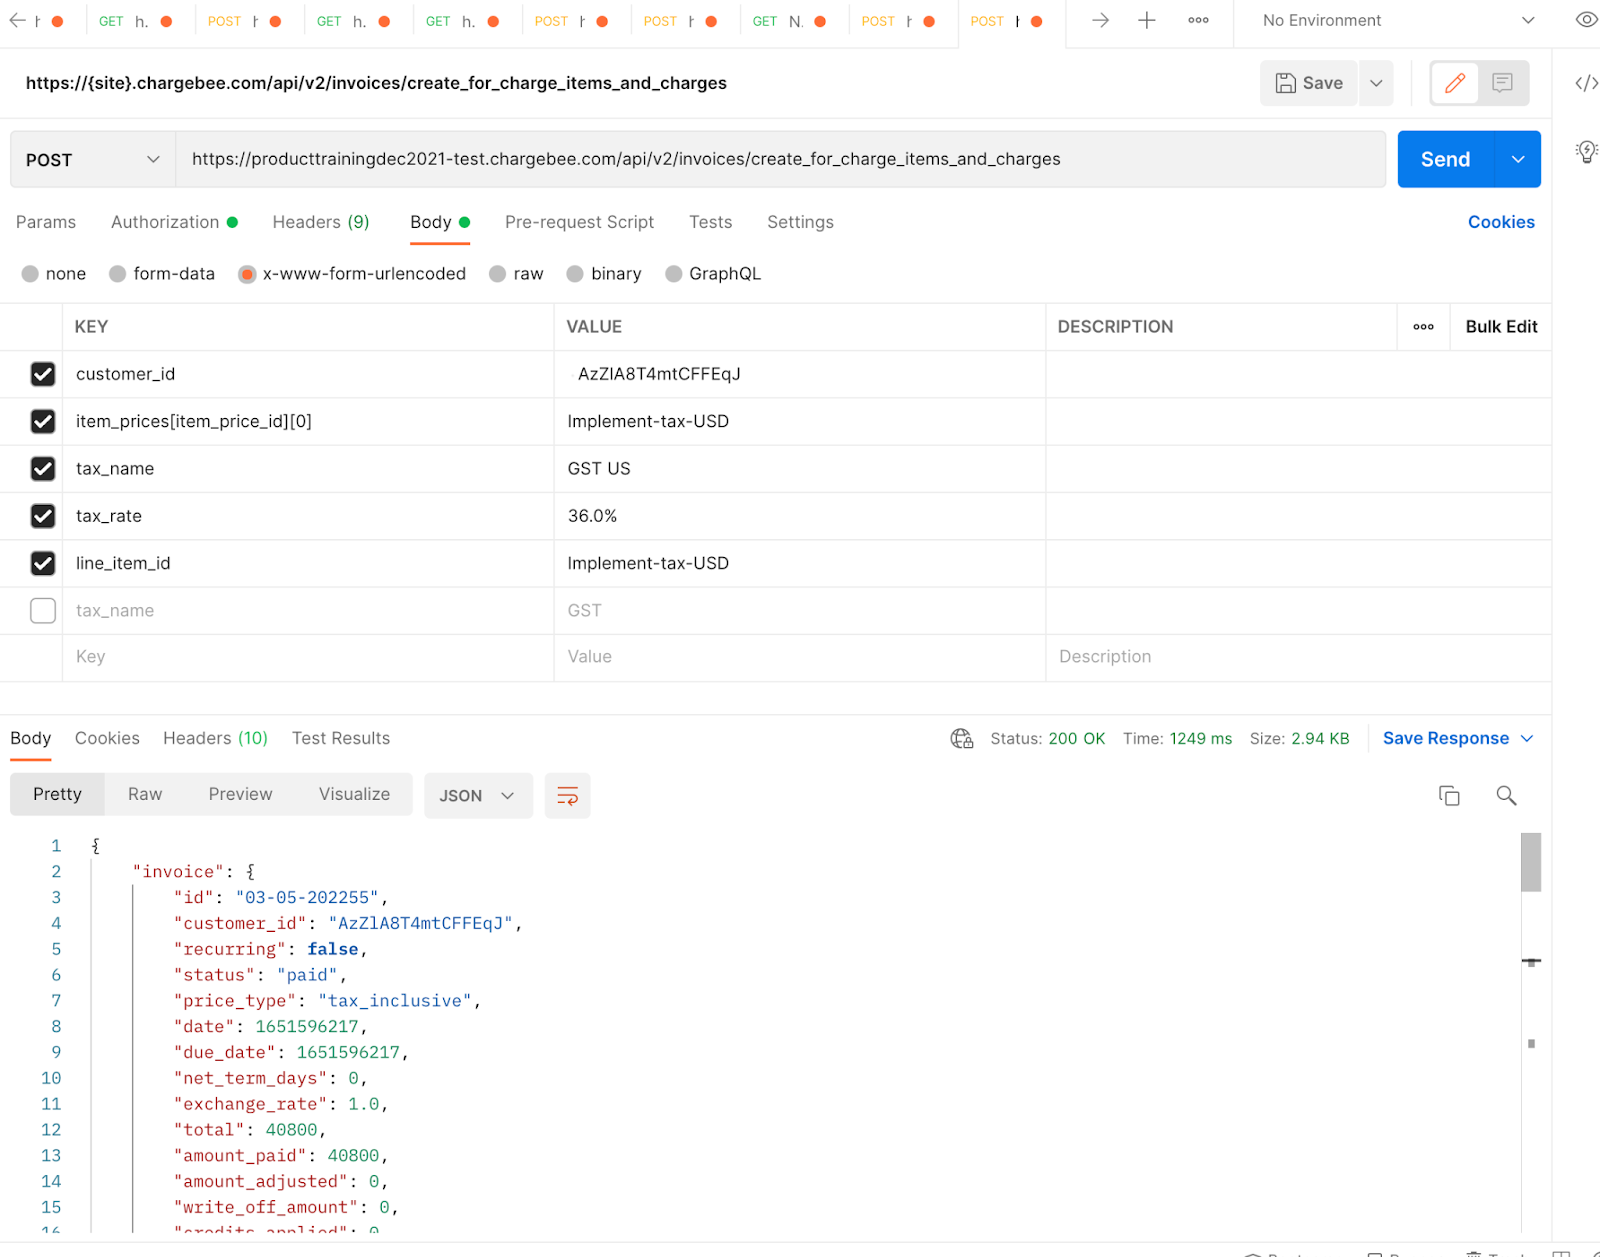Uncheck the line_item_id row checkbox
The width and height of the screenshot is (1600, 1257).
pyautogui.click(x=43, y=563)
